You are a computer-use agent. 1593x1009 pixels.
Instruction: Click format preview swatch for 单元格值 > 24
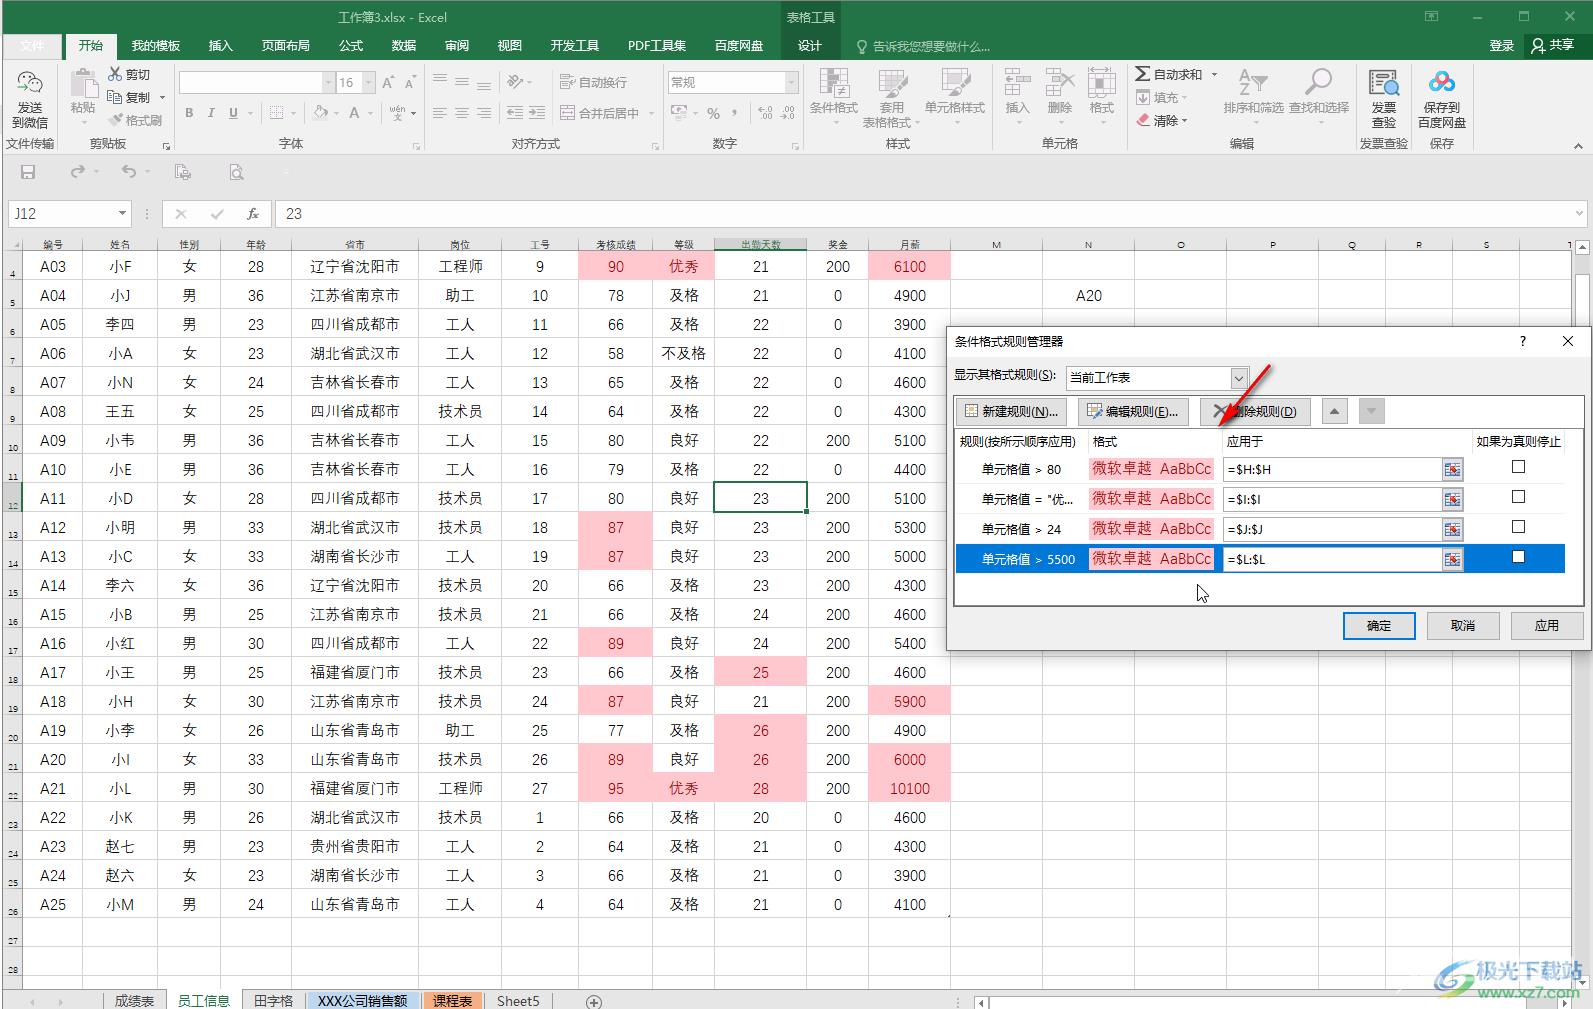1151,528
